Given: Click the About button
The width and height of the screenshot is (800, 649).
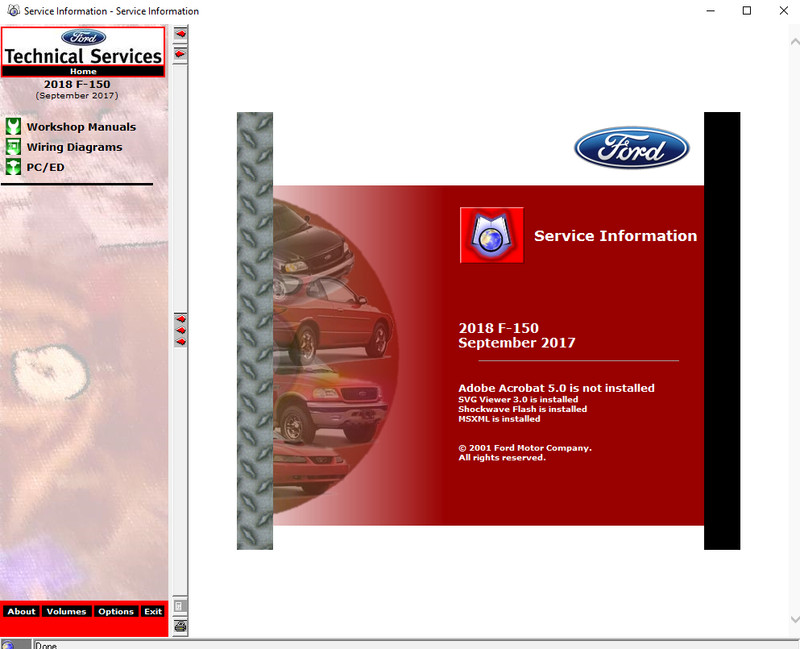Looking at the screenshot, I should pyautogui.click(x=21, y=611).
